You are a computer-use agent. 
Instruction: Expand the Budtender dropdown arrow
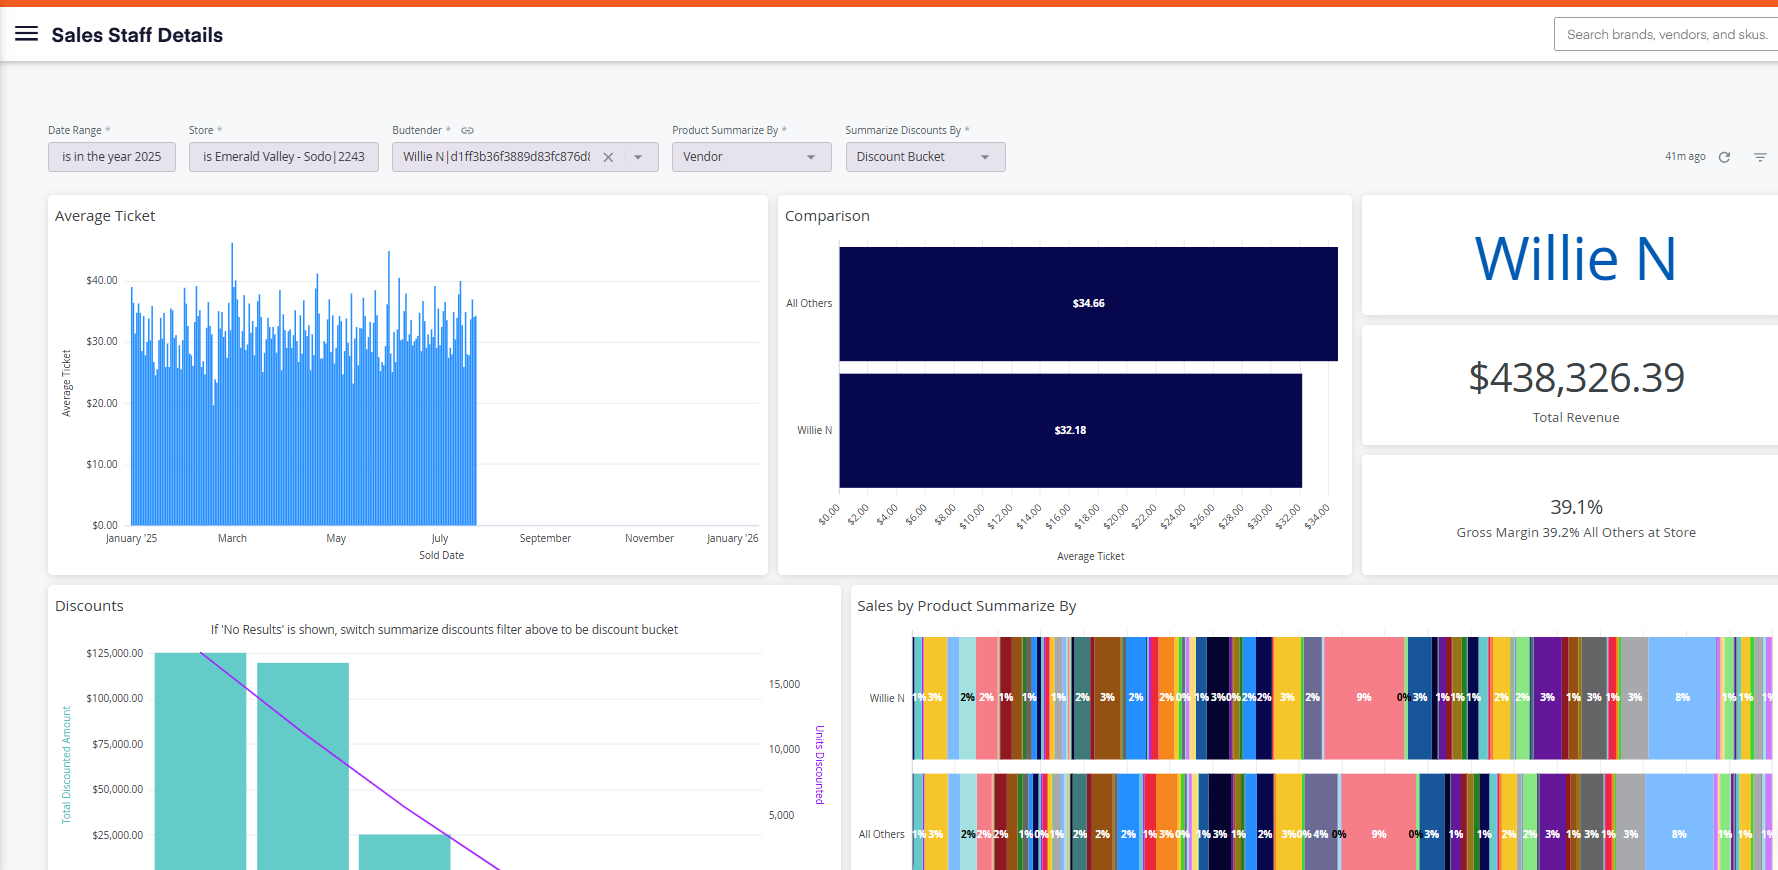[x=638, y=157]
